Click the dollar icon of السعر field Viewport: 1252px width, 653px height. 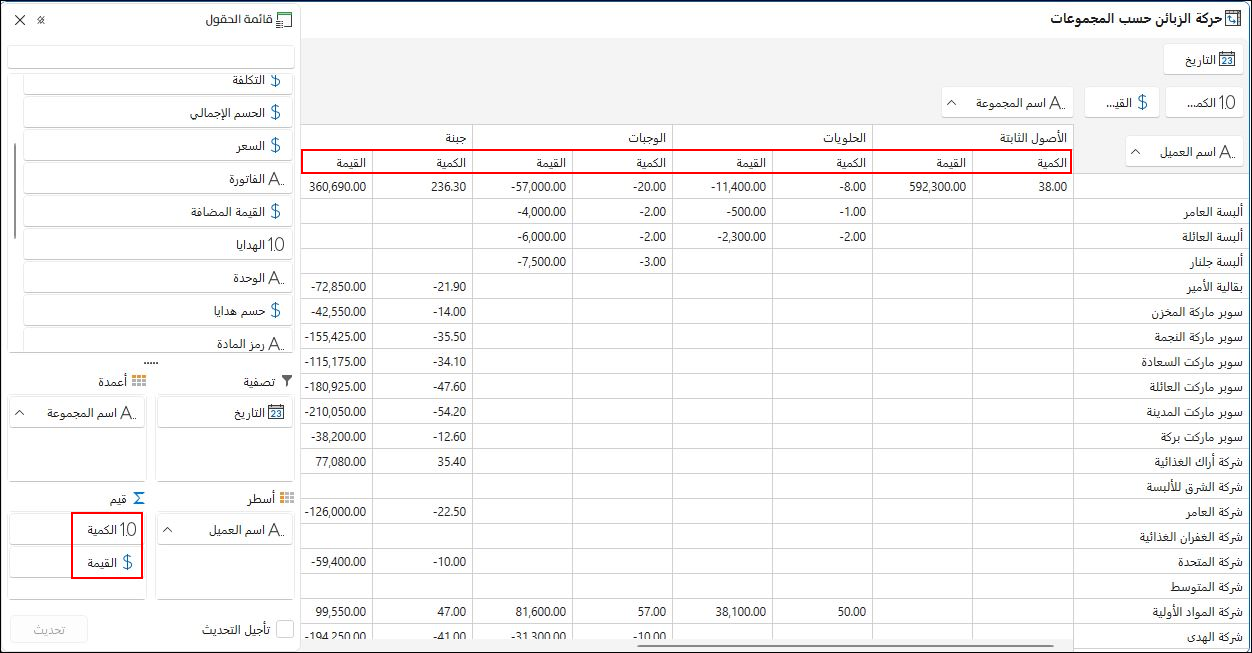tap(276, 146)
